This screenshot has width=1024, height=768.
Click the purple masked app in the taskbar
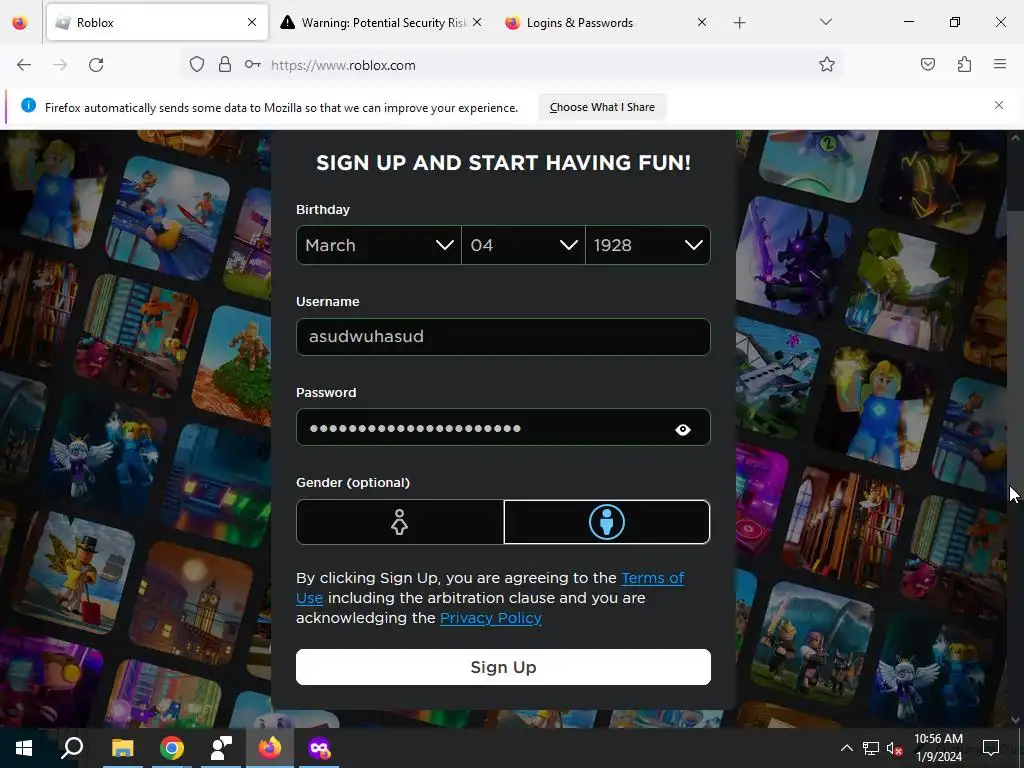319,748
